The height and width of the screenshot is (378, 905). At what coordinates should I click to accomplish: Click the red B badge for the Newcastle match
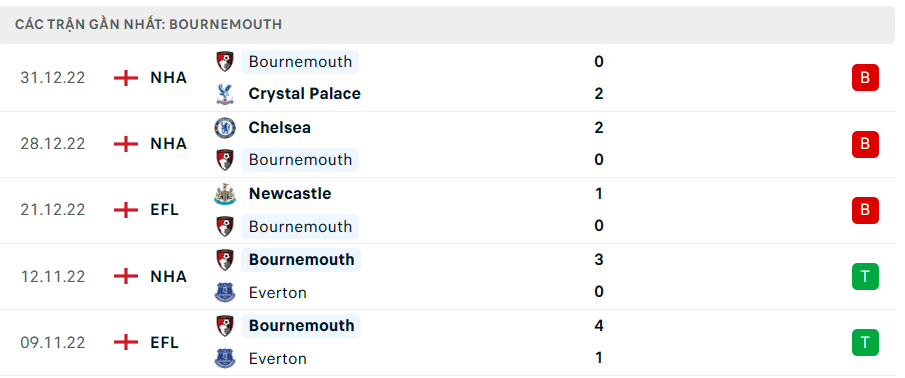click(x=865, y=211)
